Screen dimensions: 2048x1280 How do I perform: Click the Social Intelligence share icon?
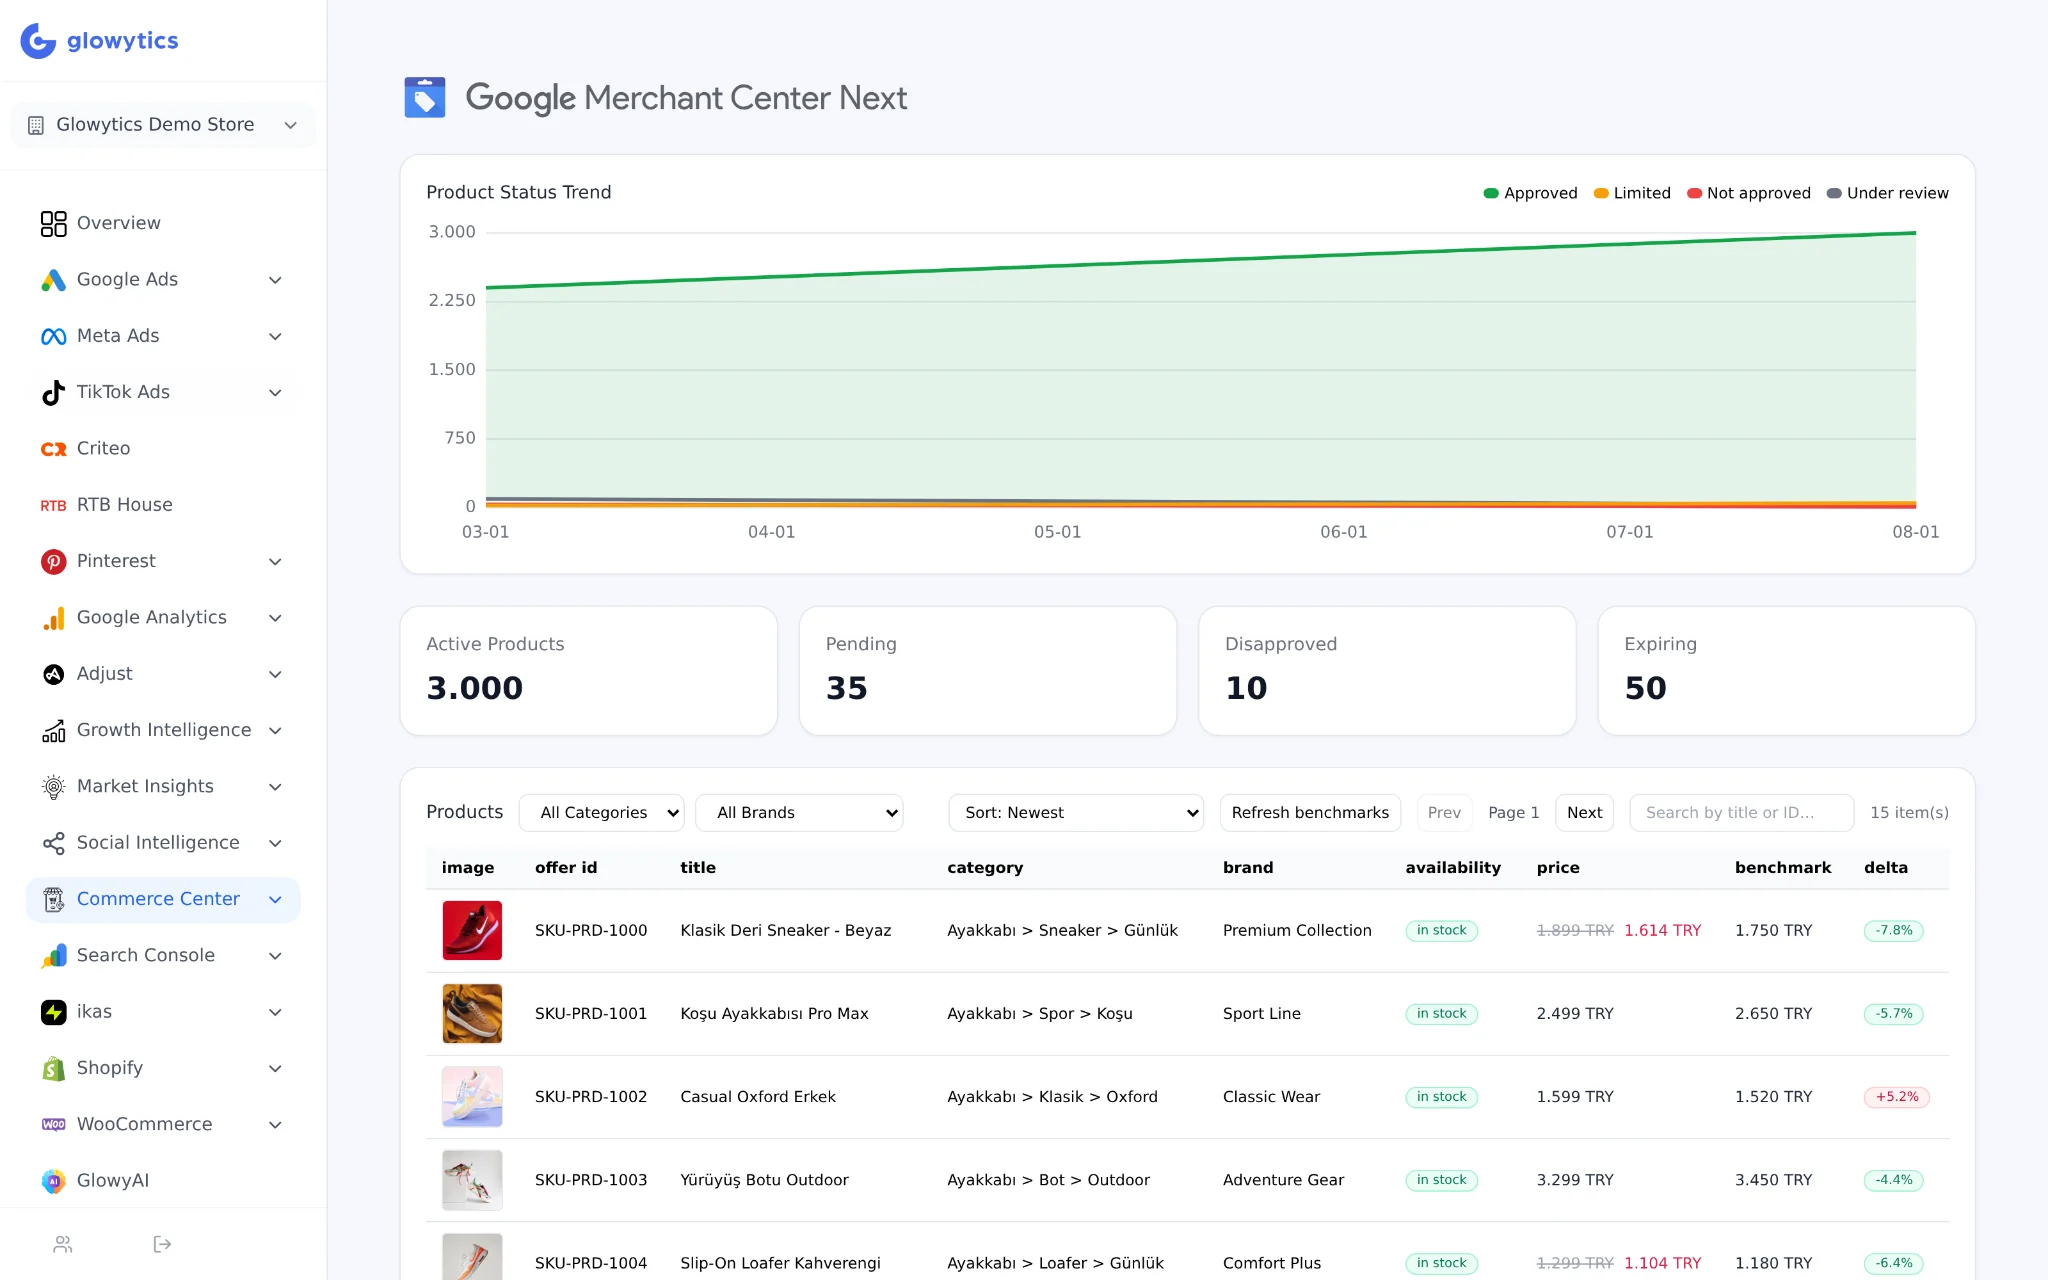point(53,843)
